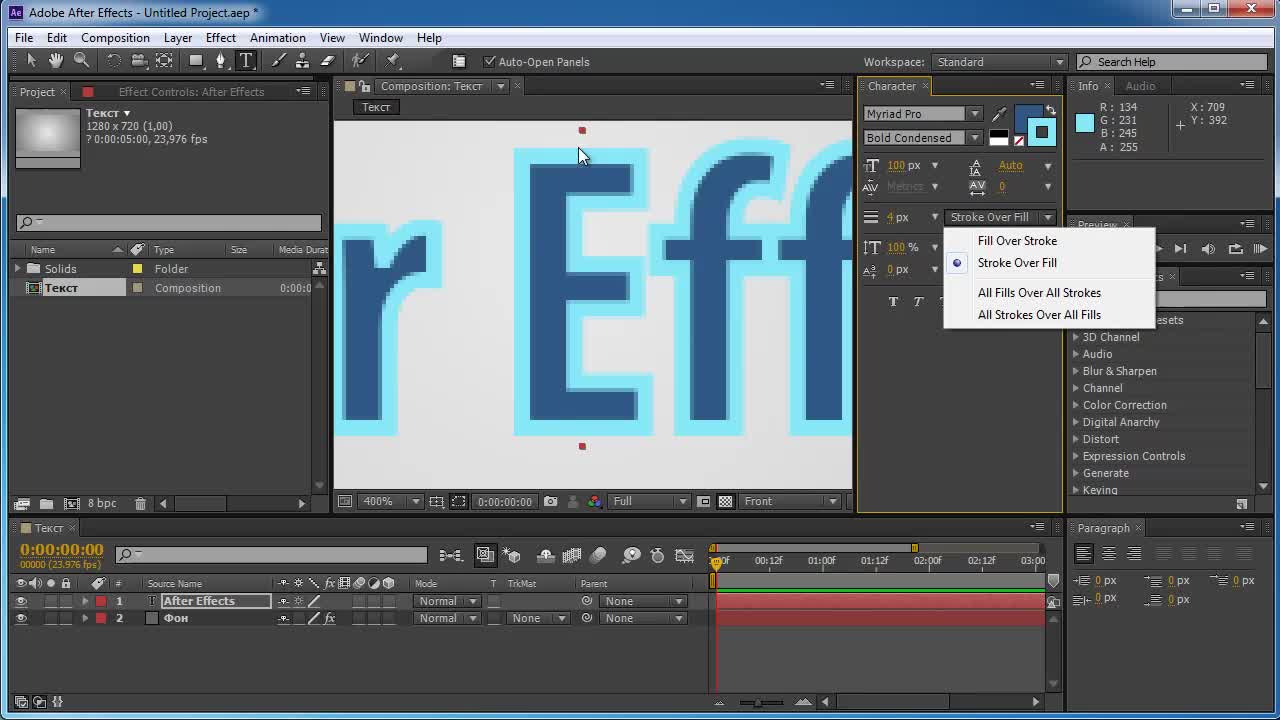Open the Stroke Over Fill dropdown
1280x720 pixels.
click(x=1000, y=217)
